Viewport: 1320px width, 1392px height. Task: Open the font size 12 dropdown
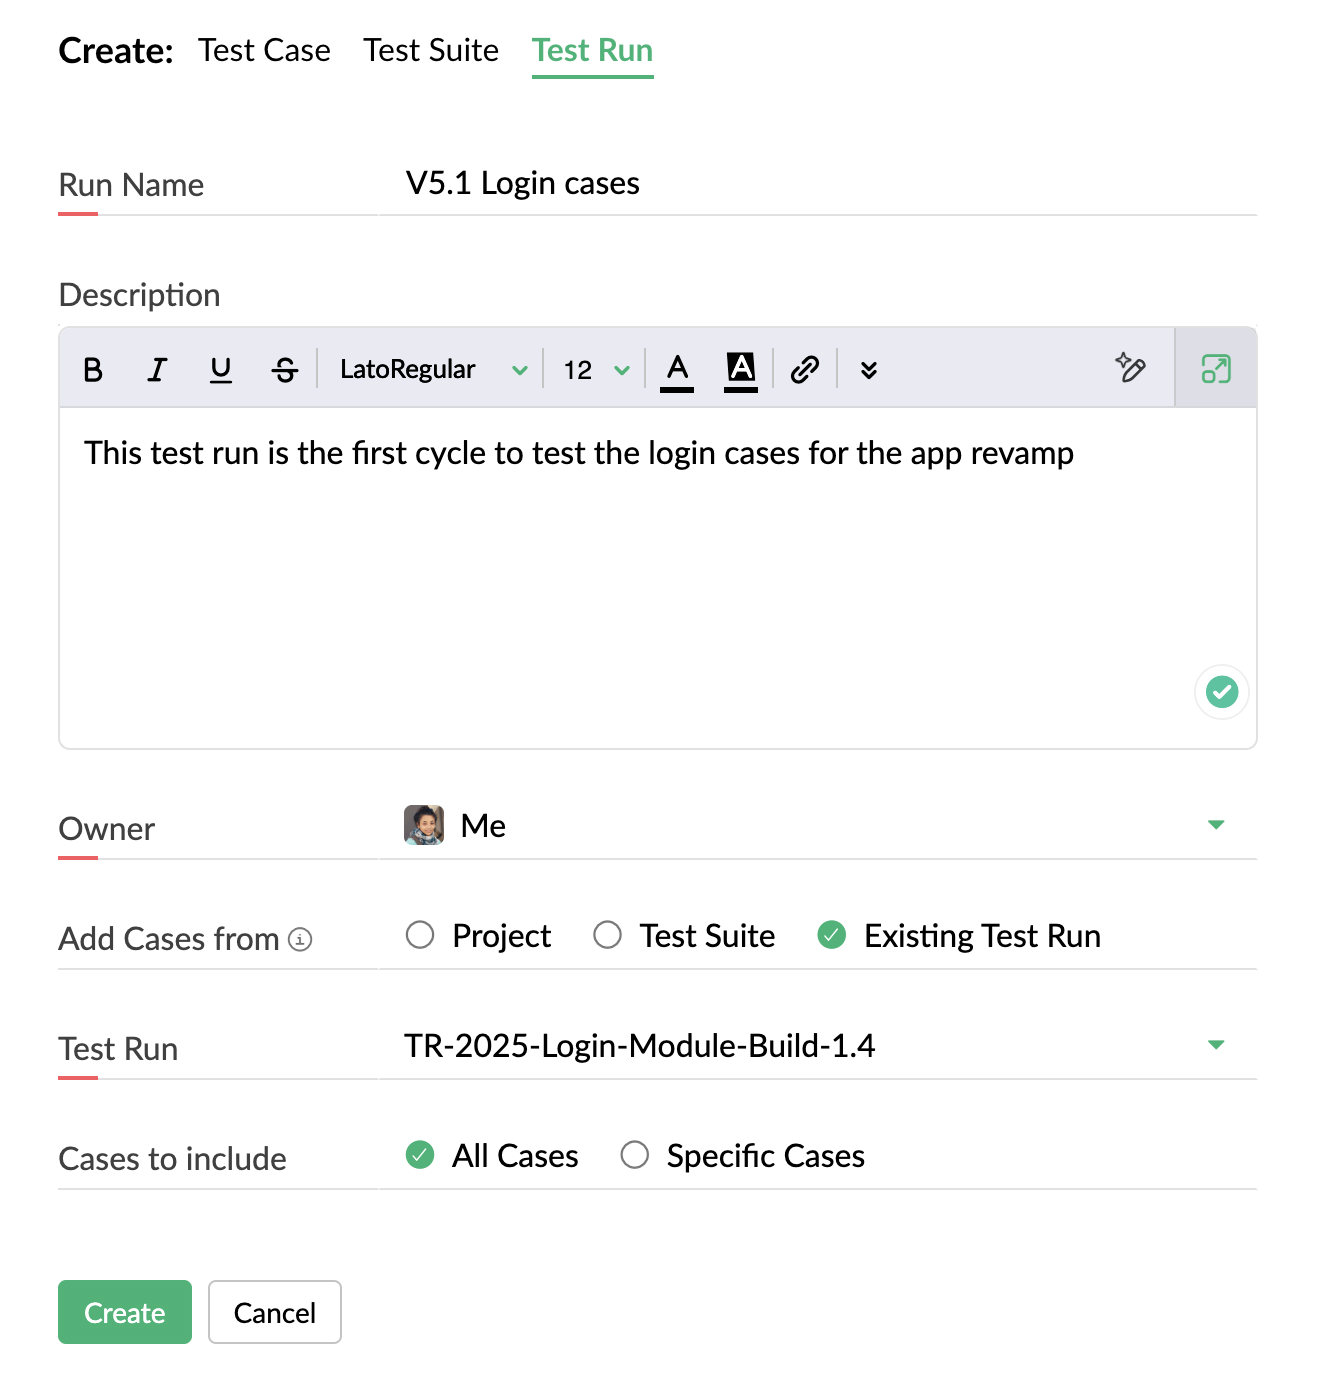pos(596,370)
